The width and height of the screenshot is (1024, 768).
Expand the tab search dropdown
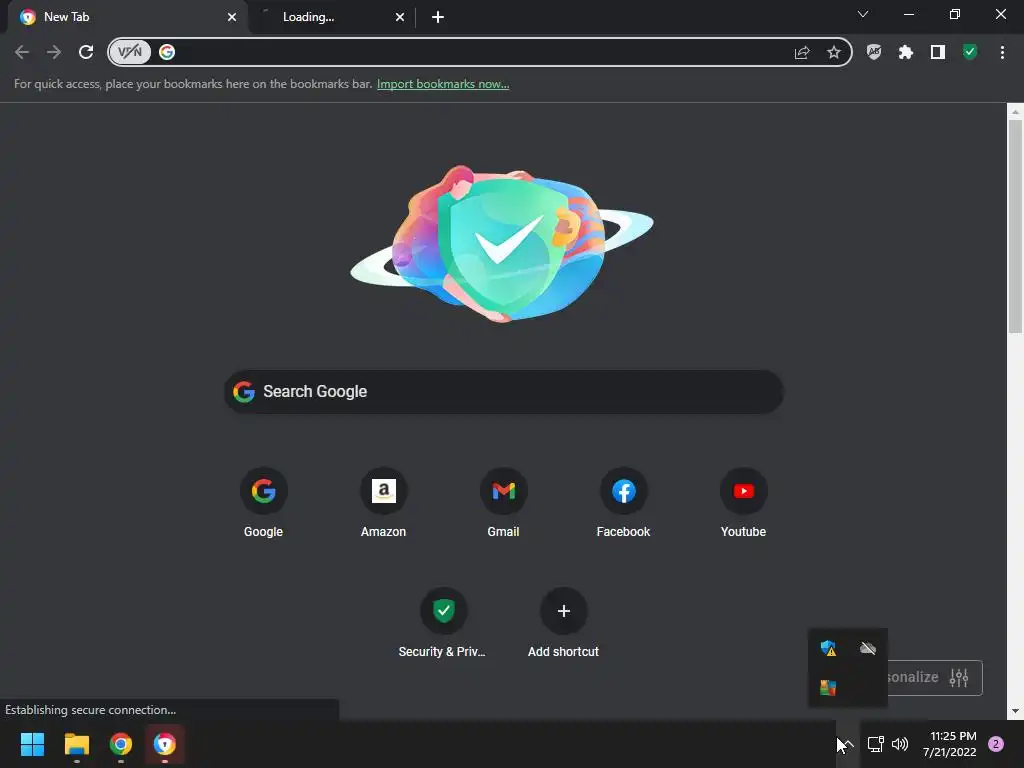coord(863,14)
